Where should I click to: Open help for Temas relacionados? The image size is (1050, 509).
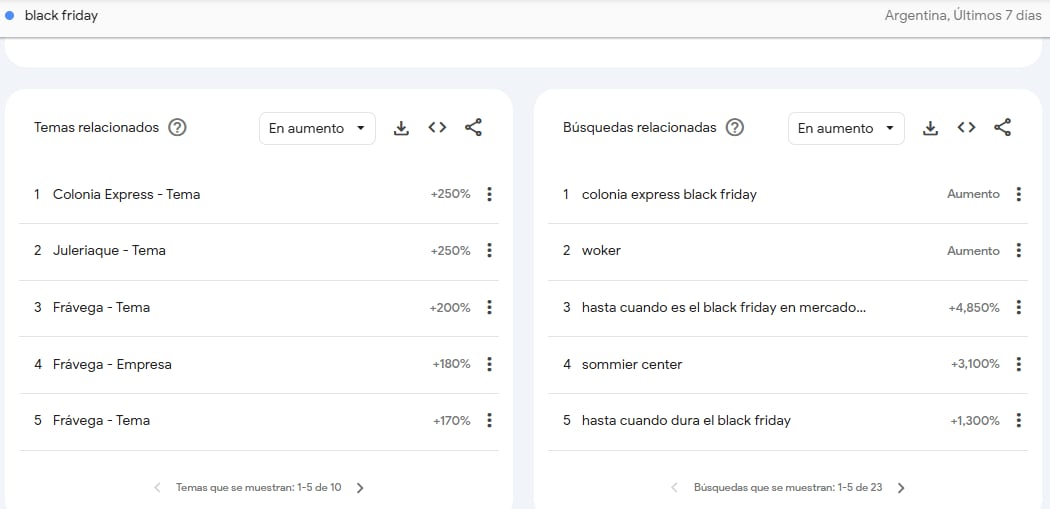tap(177, 127)
